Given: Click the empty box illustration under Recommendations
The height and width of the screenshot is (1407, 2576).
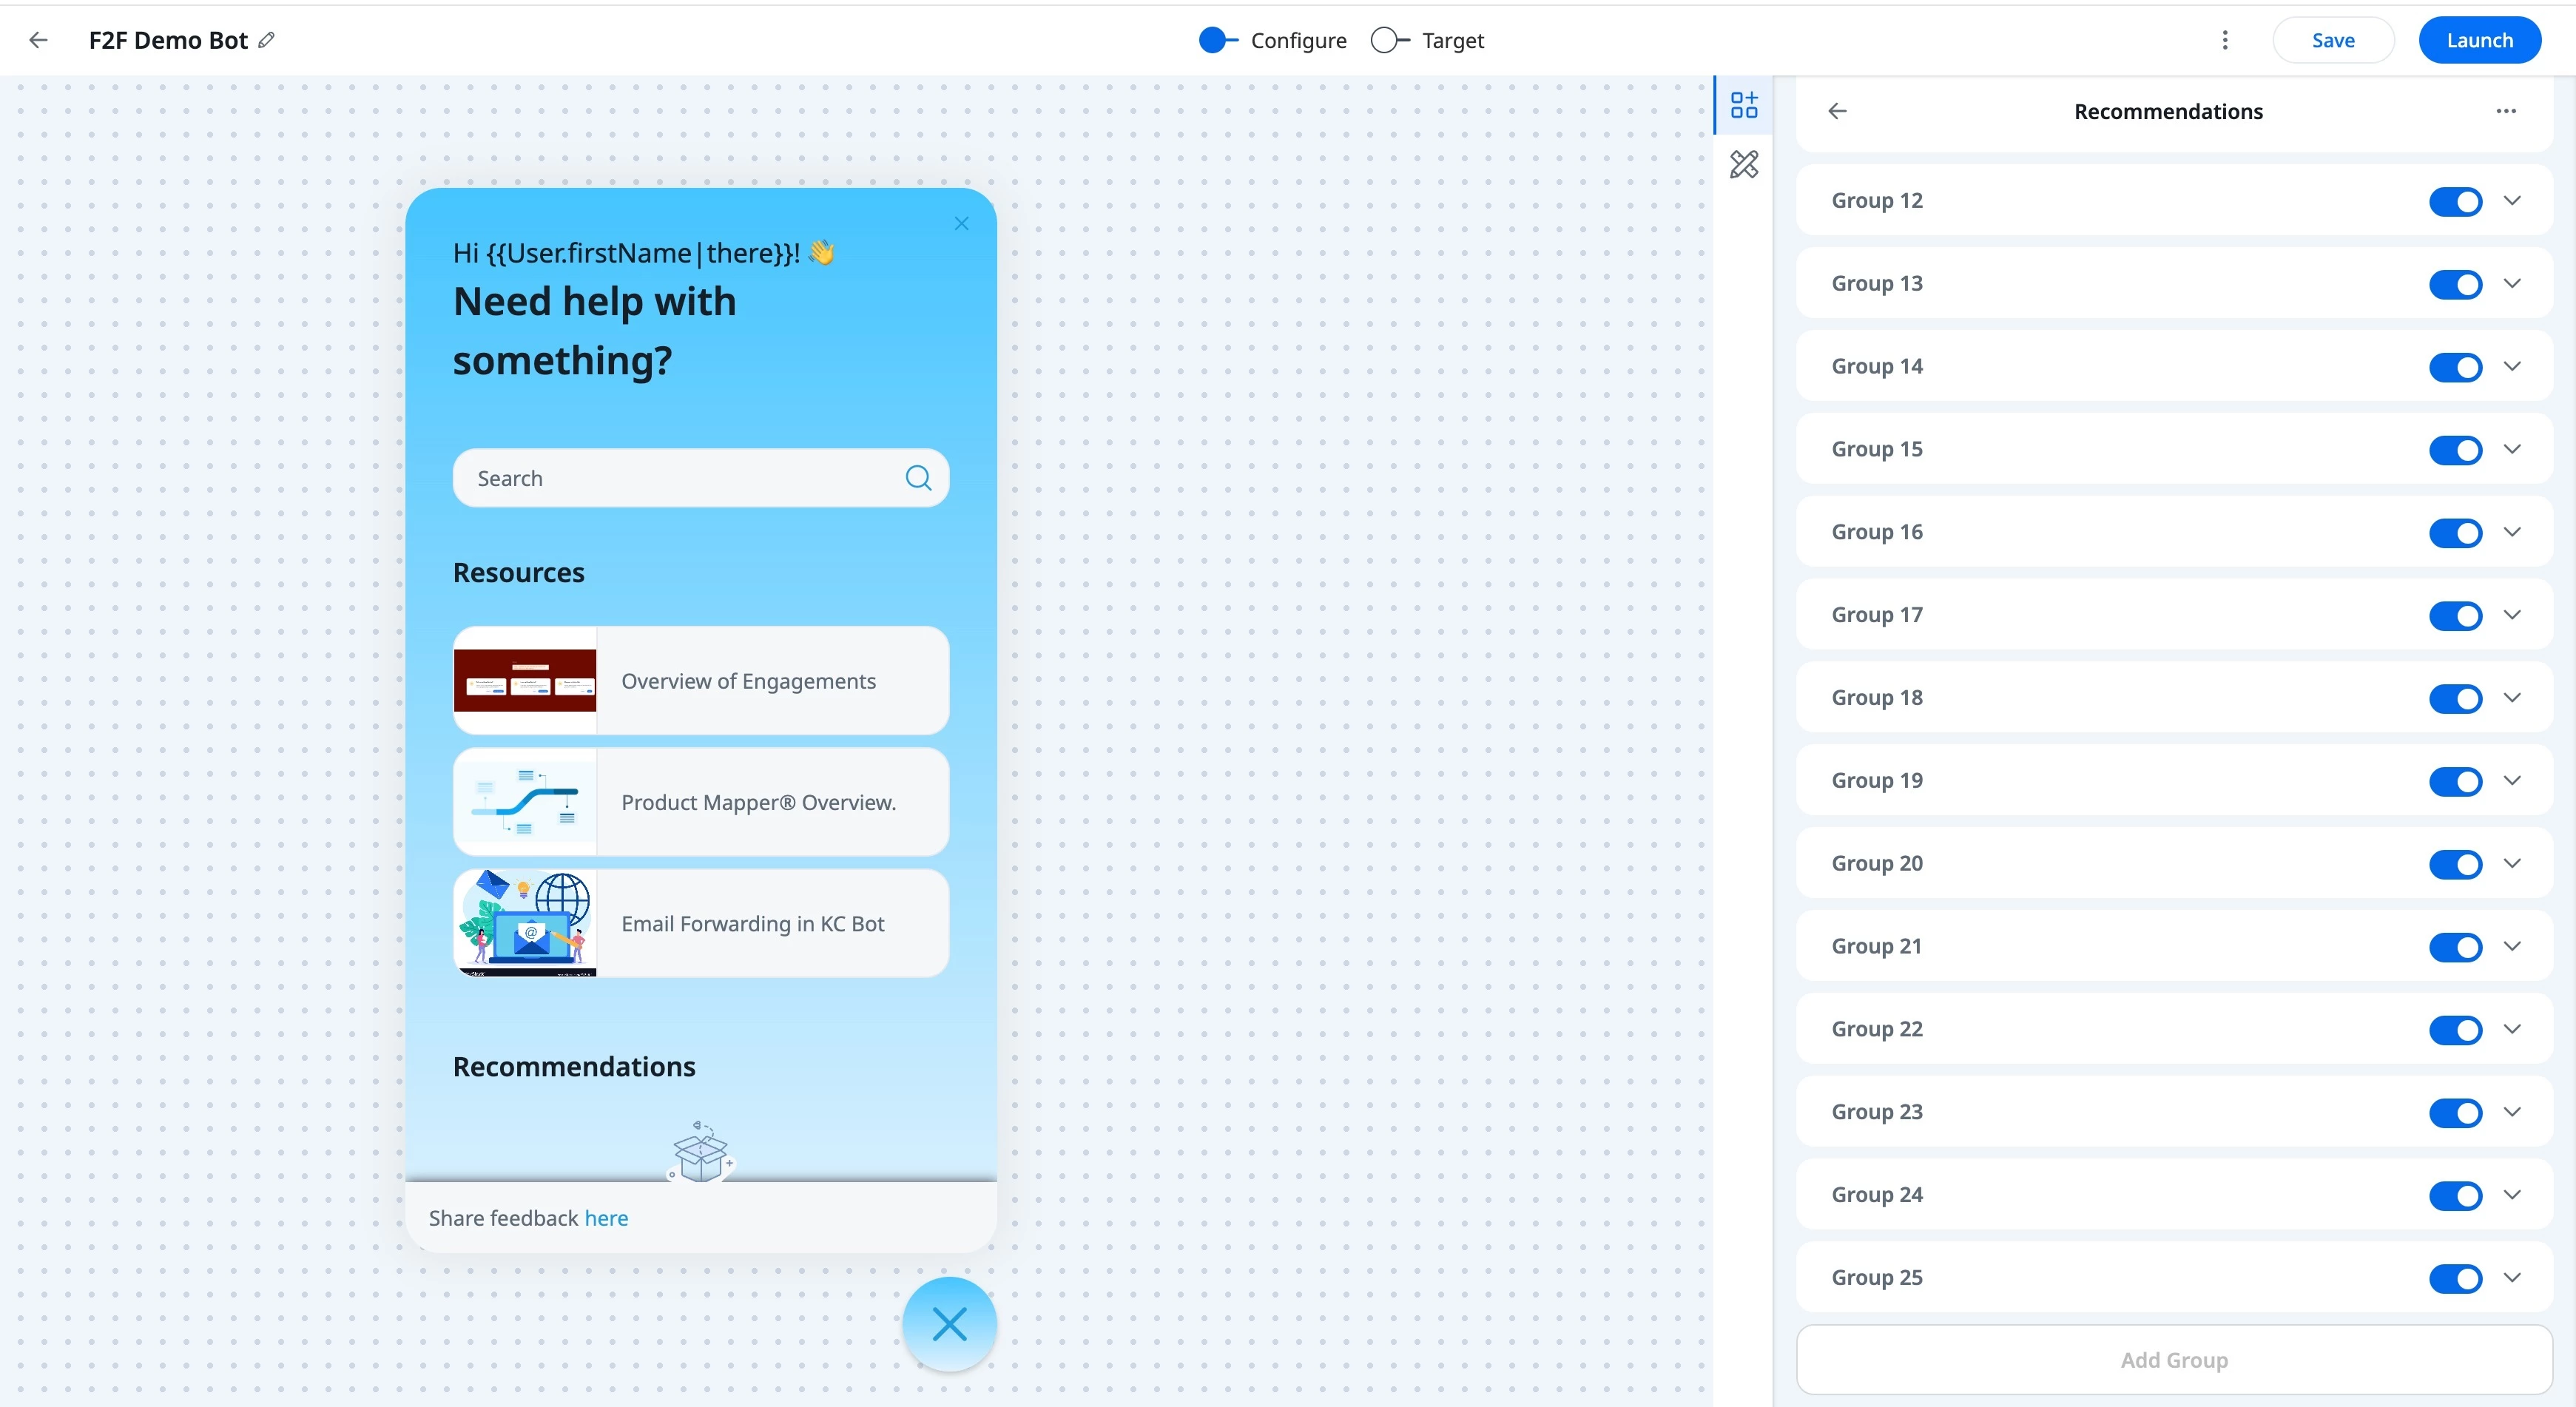Looking at the screenshot, I should click(x=702, y=1152).
